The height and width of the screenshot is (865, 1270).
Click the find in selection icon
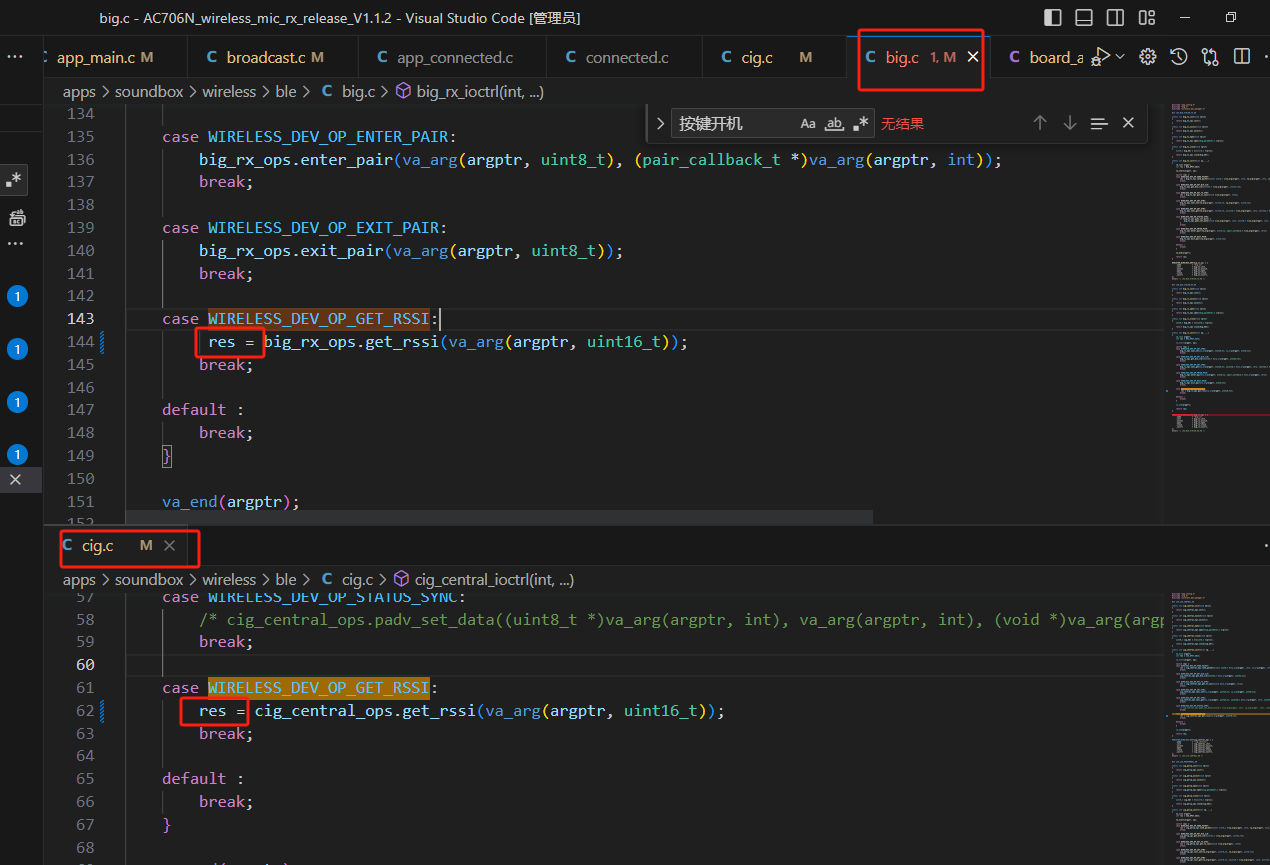pyautogui.click(x=1099, y=123)
